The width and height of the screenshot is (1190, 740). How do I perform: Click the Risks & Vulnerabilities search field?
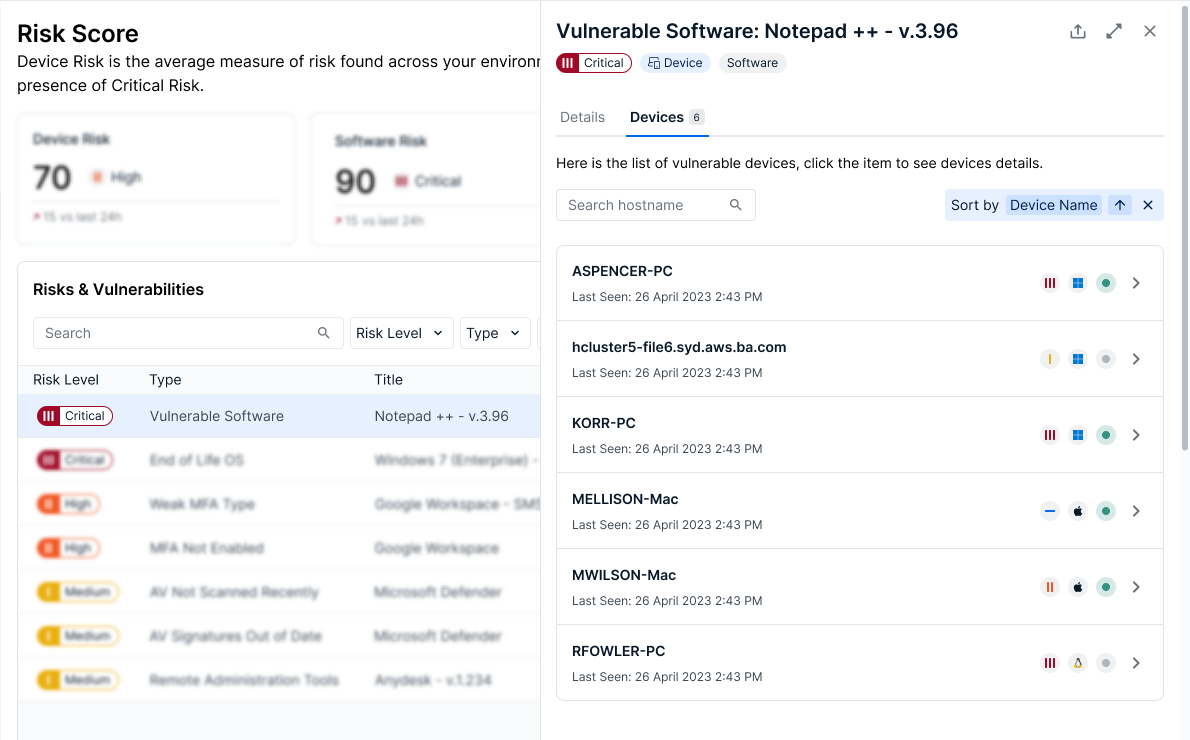click(187, 333)
